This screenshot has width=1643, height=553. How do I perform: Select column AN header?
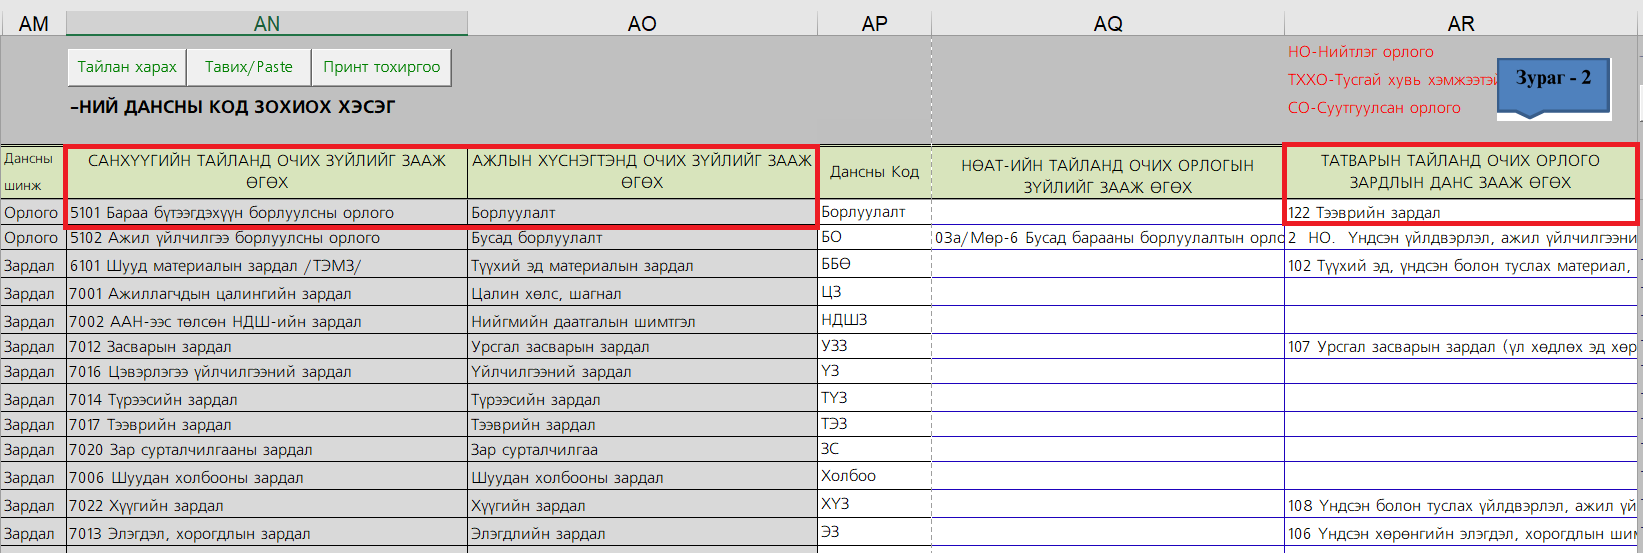tap(267, 23)
